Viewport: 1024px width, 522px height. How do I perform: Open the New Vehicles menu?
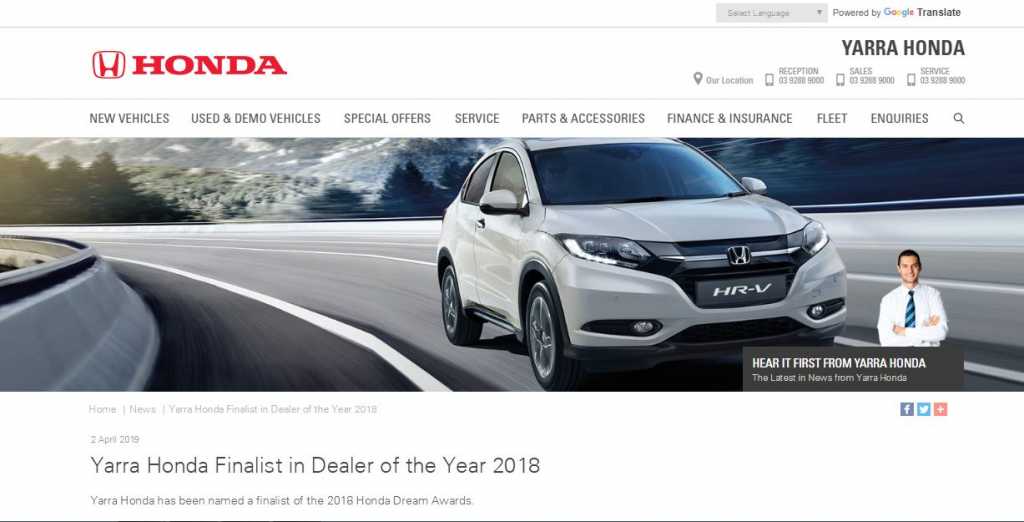coord(129,118)
